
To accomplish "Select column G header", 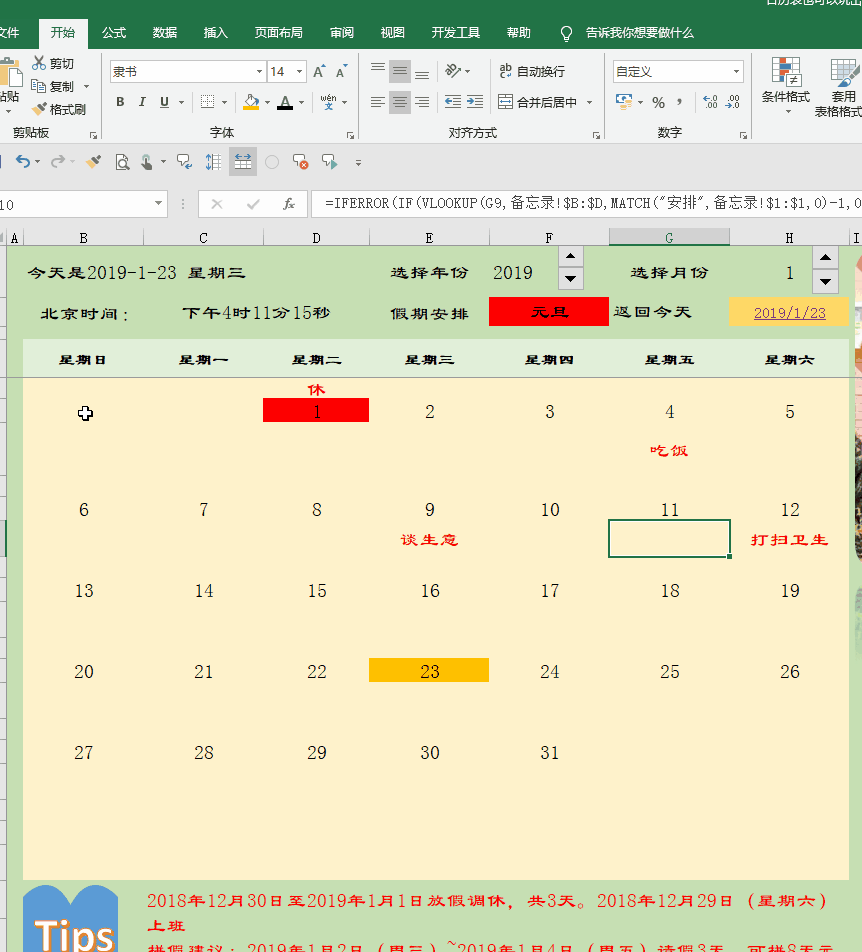I will [x=669, y=237].
